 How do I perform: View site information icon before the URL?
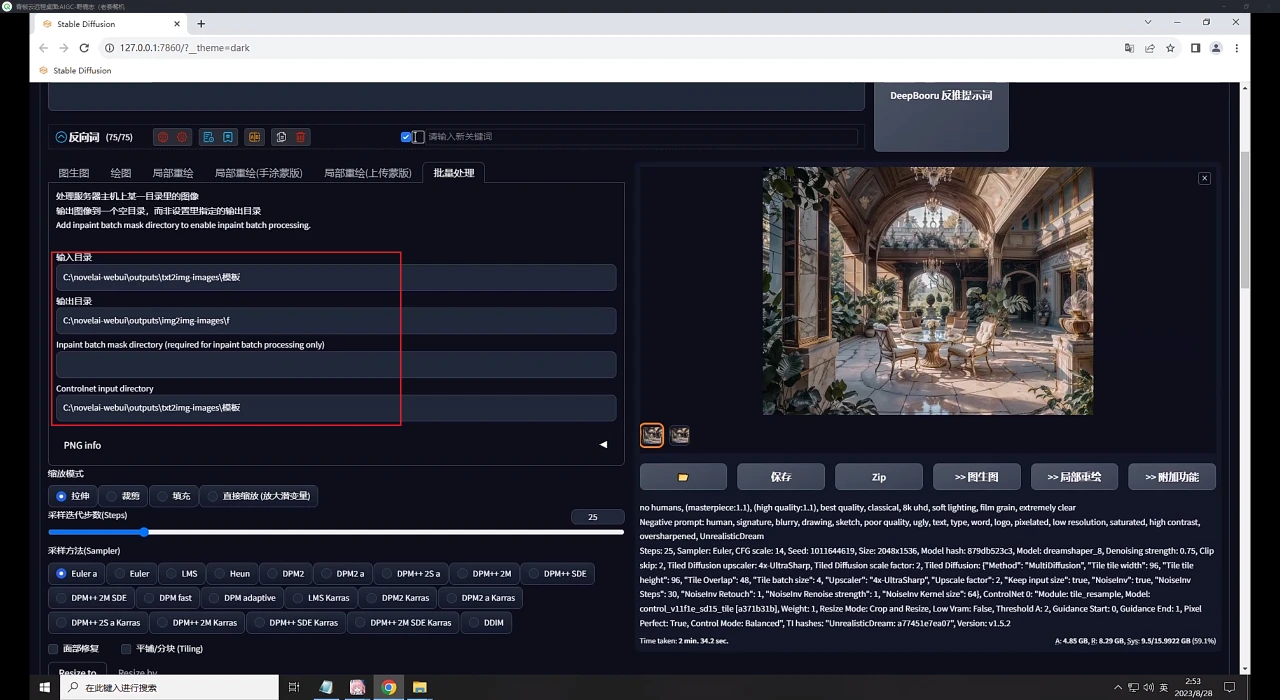tap(109, 48)
